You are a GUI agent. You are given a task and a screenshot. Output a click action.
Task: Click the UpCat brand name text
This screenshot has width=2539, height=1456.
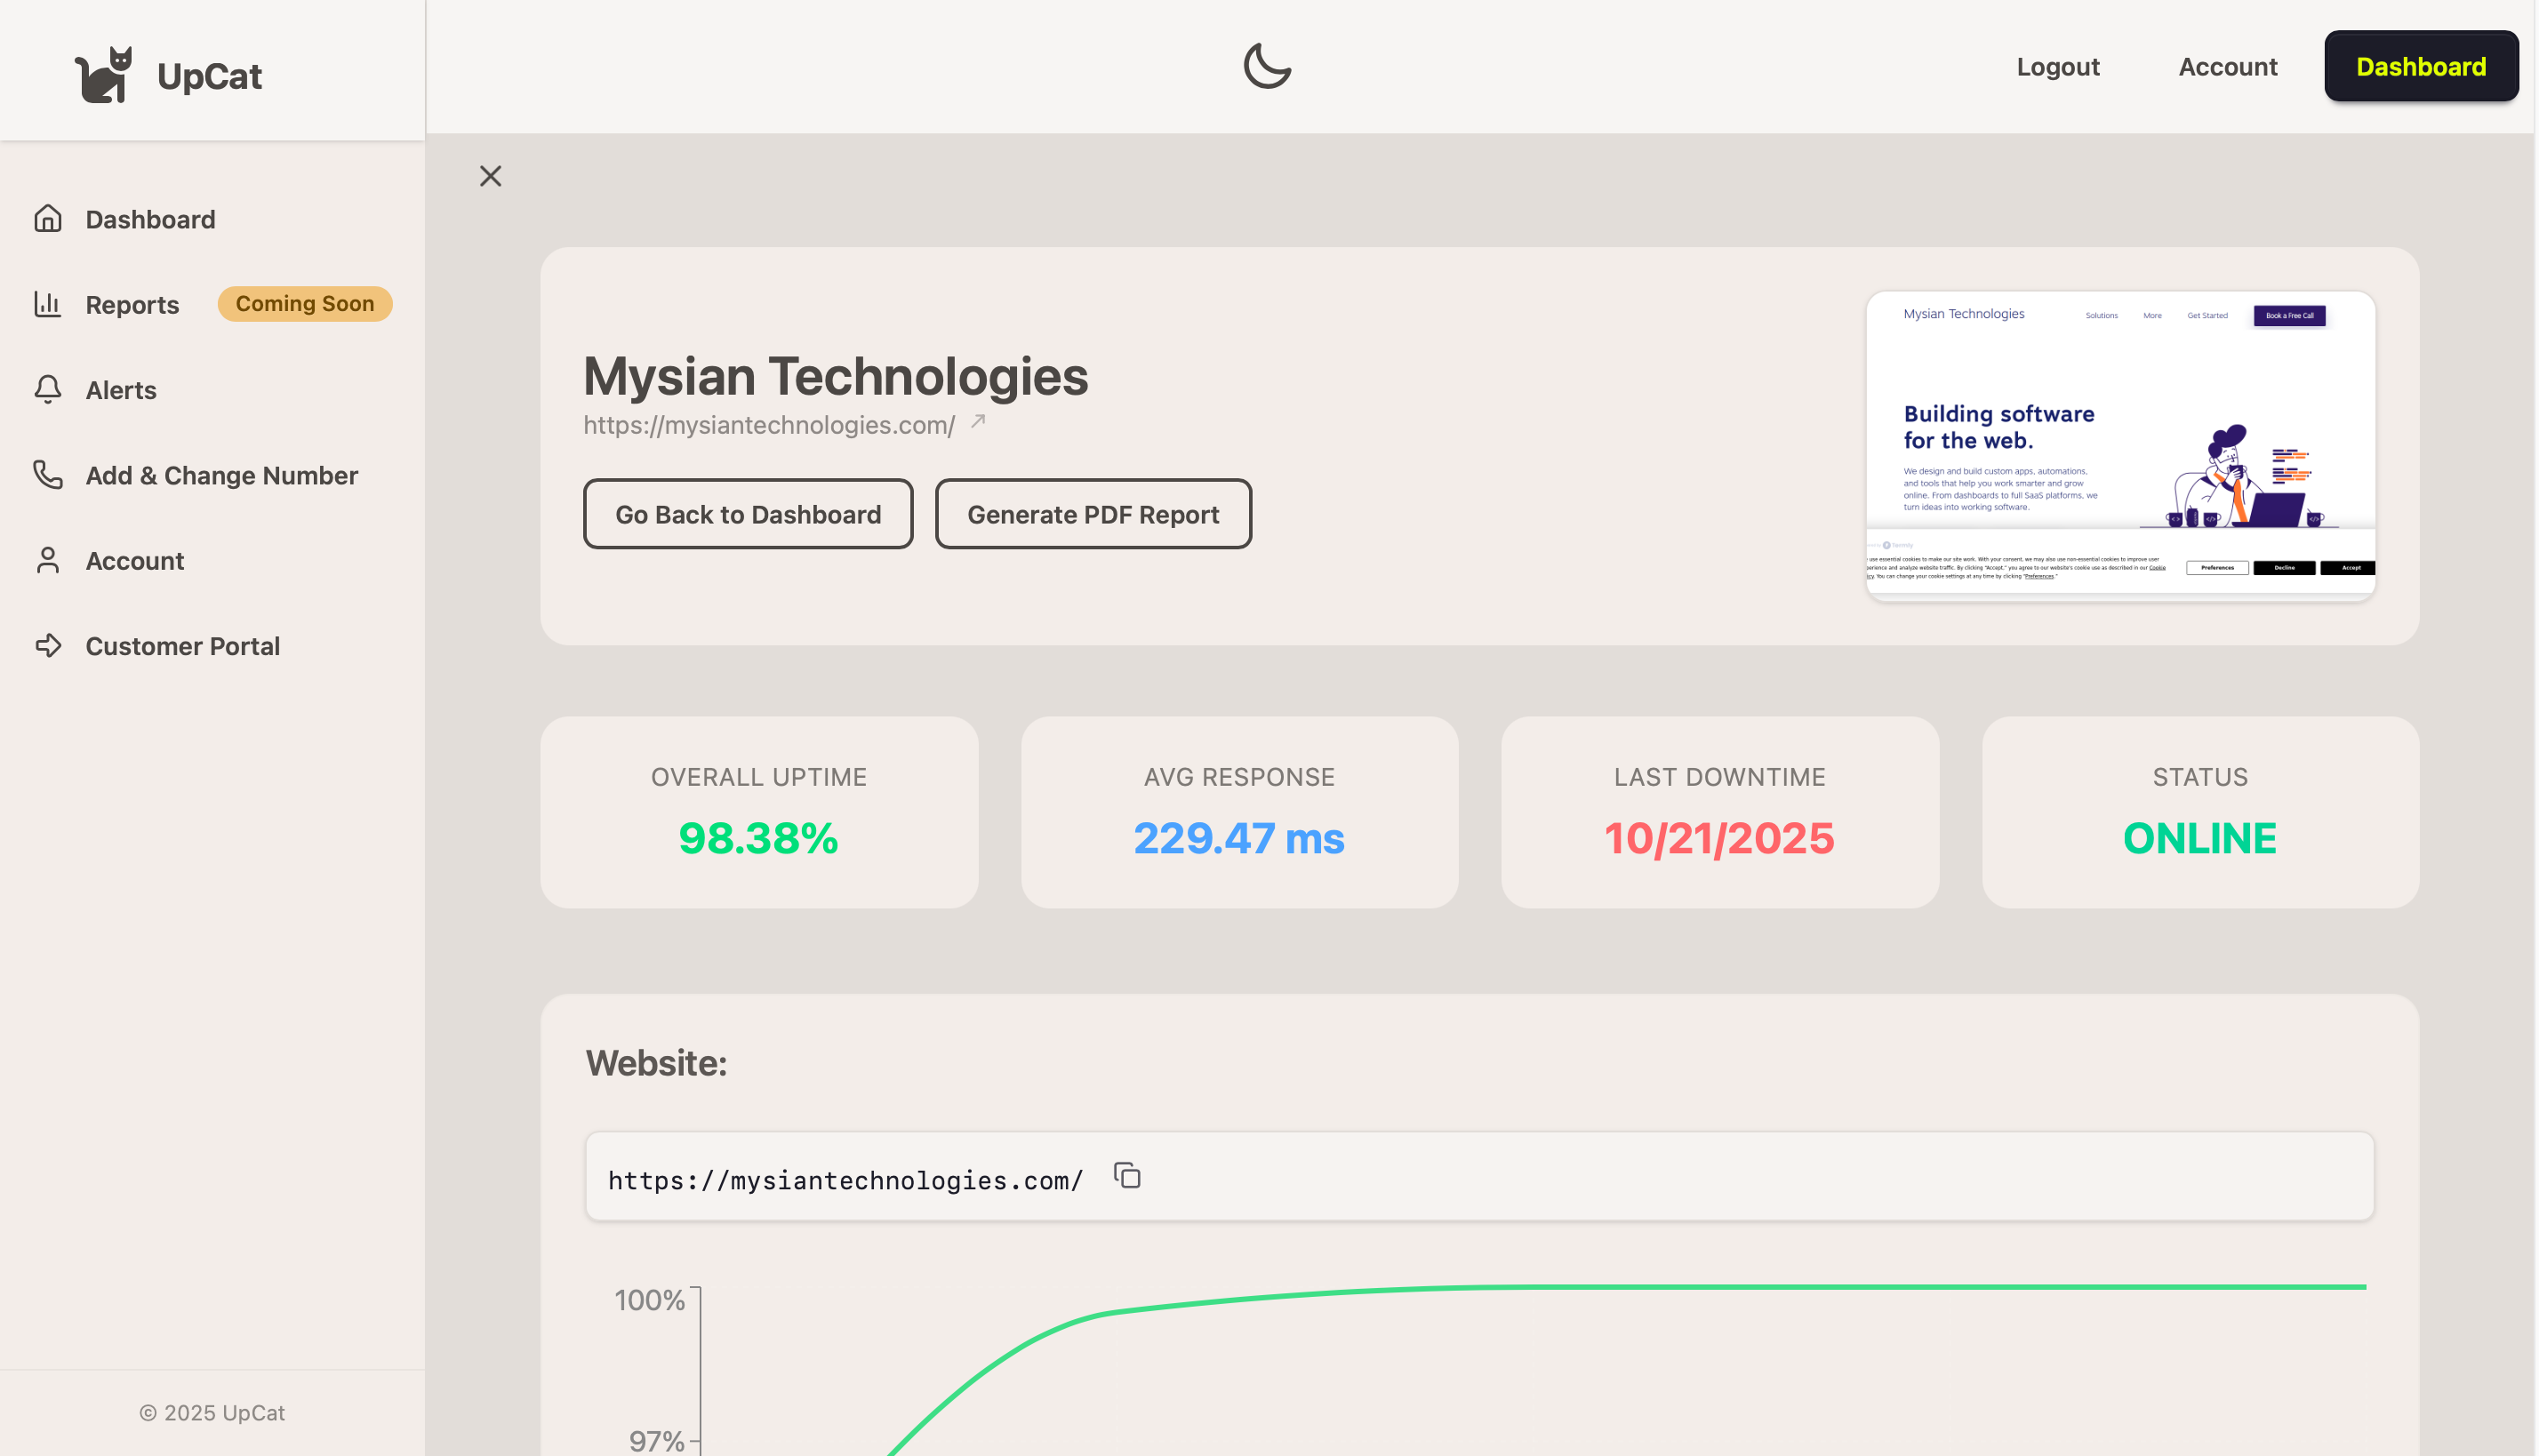tap(210, 76)
